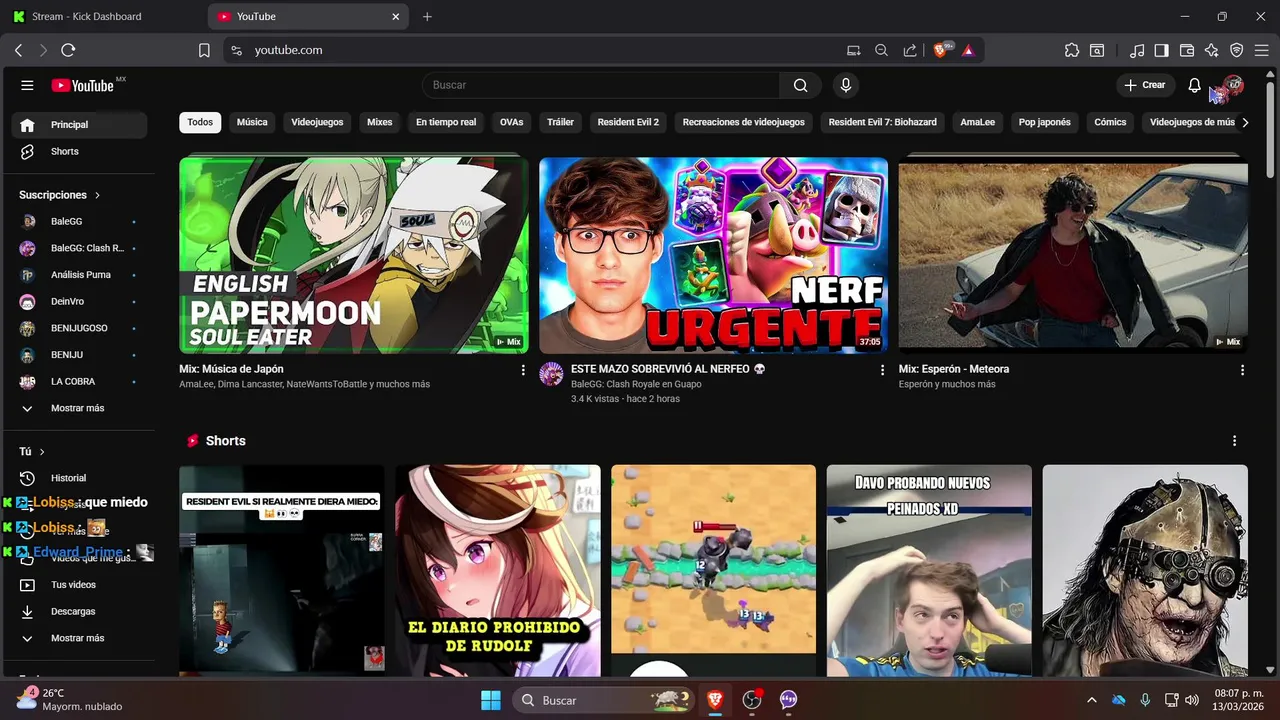Screen dimensions: 1280x720
Task: Open Brave Leo AI icon
Action: coord(1212,50)
